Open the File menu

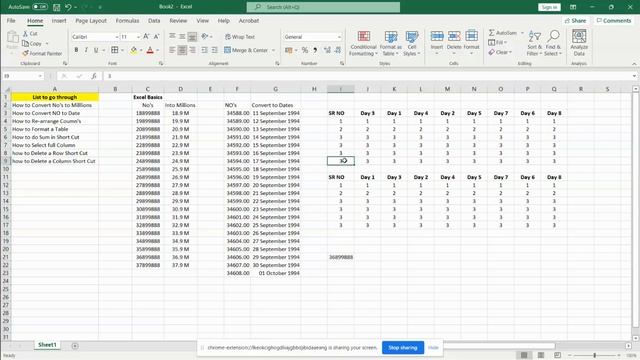11,21
